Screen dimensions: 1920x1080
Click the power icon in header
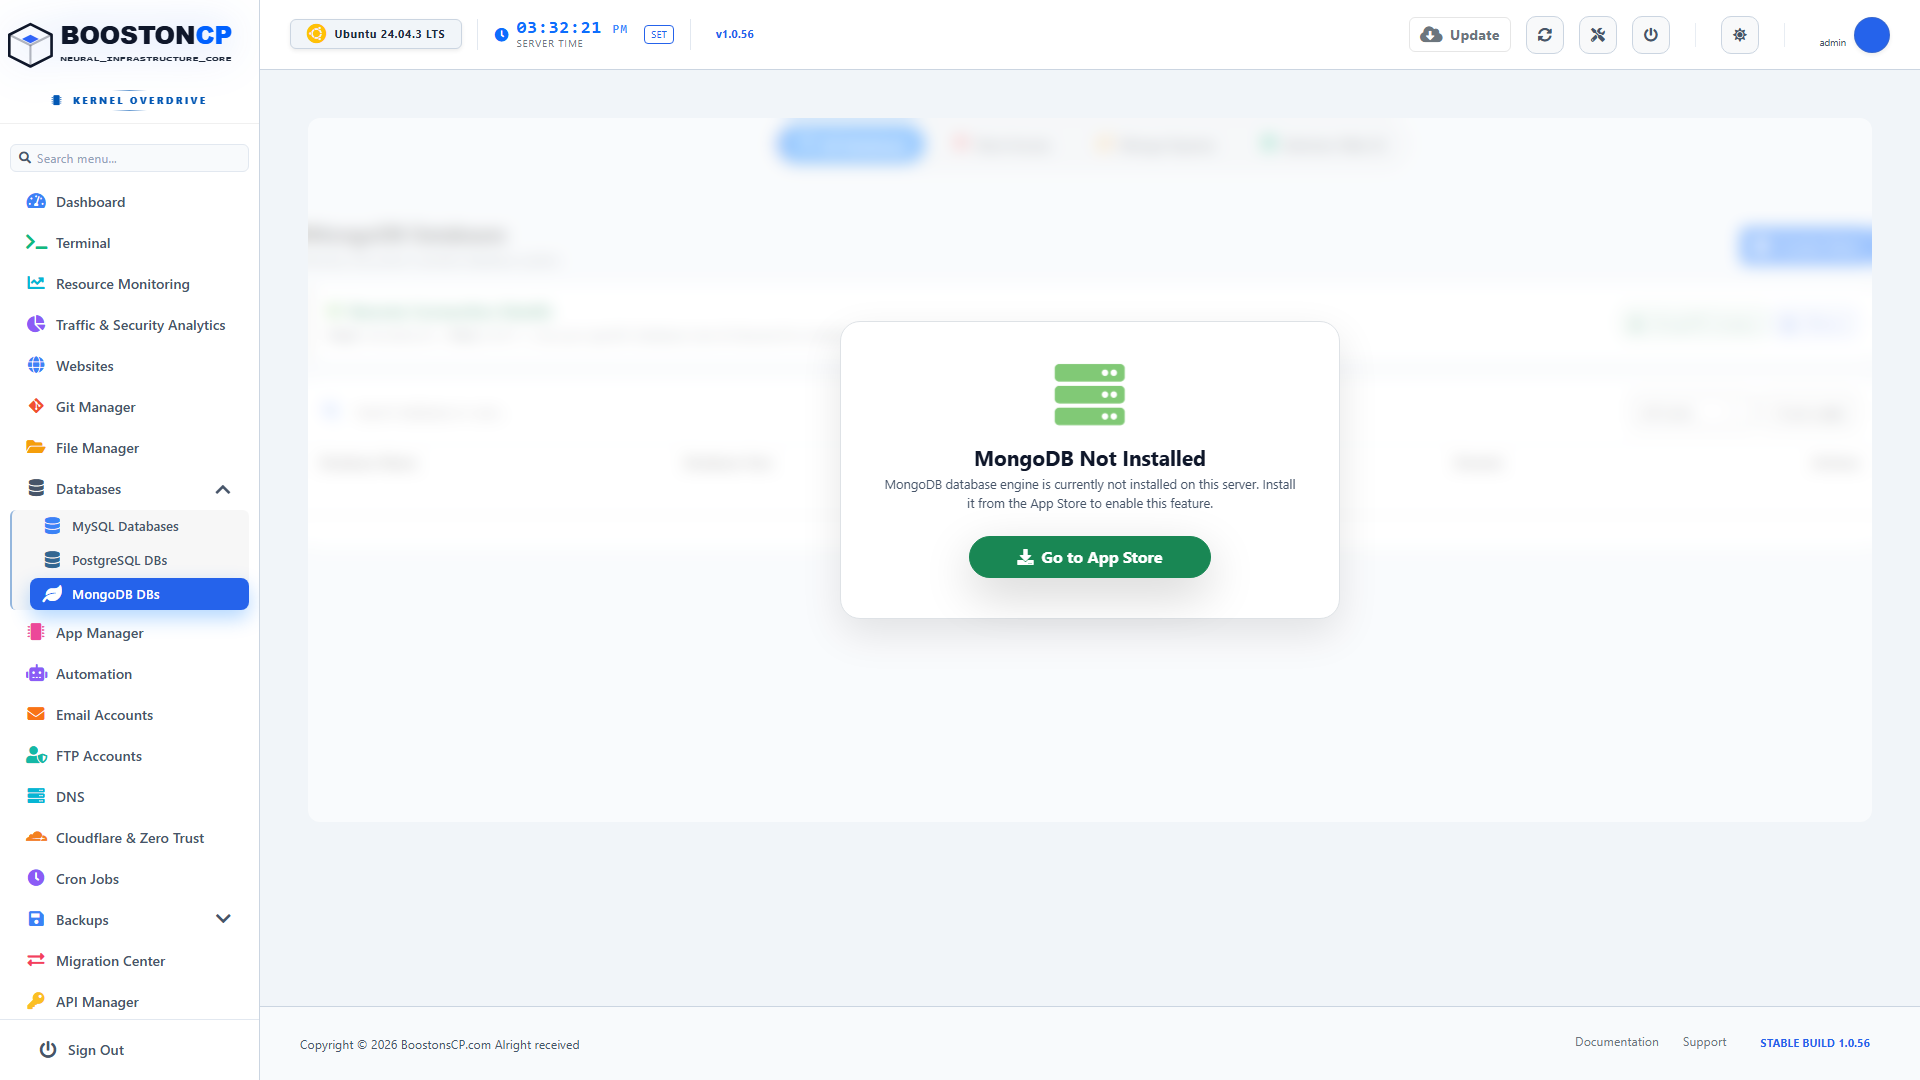[x=1651, y=35]
